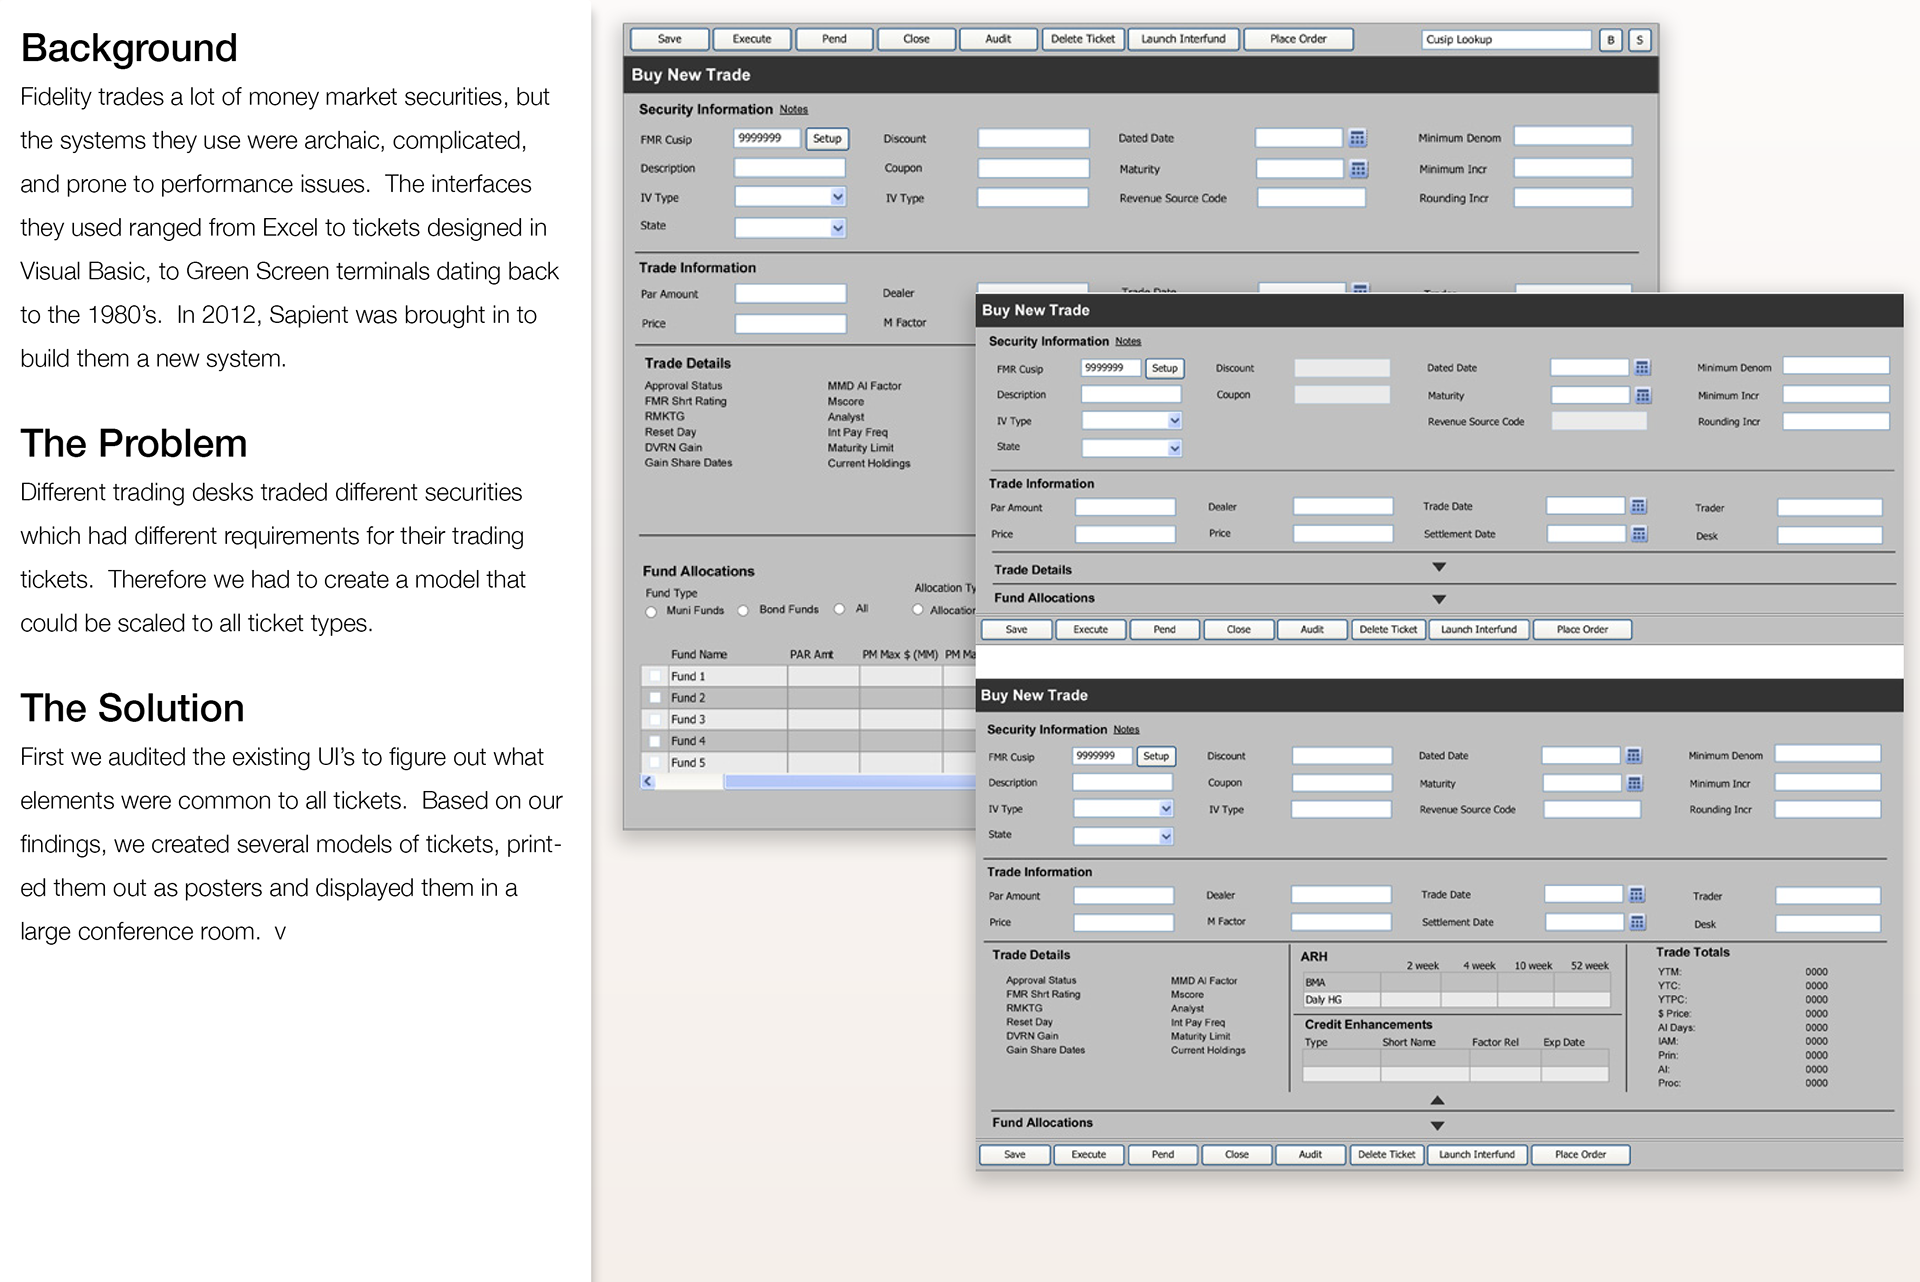1920x1282 pixels.
Task: Open Notes link in back window
Action: tap(794, 110)
